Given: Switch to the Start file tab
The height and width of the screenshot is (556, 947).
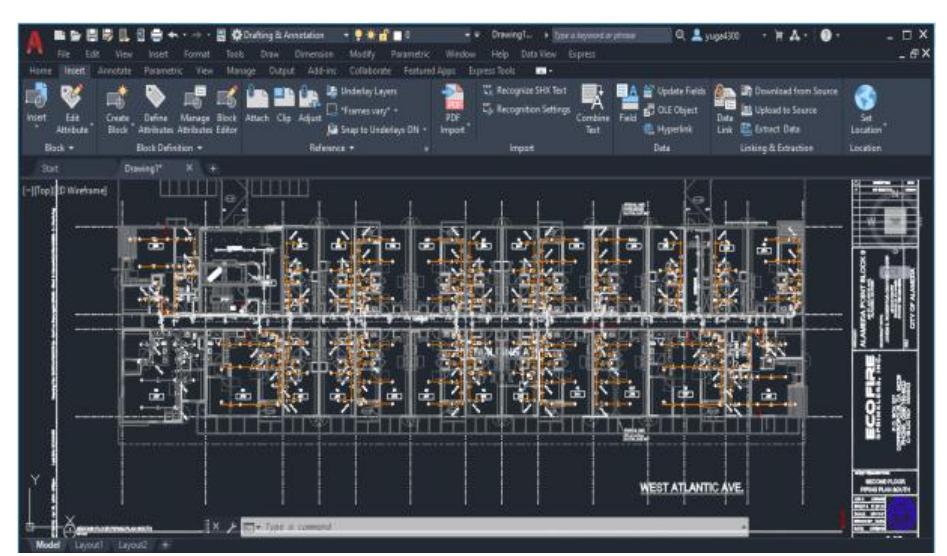Looking at the screenshot, I should [50, 168].
